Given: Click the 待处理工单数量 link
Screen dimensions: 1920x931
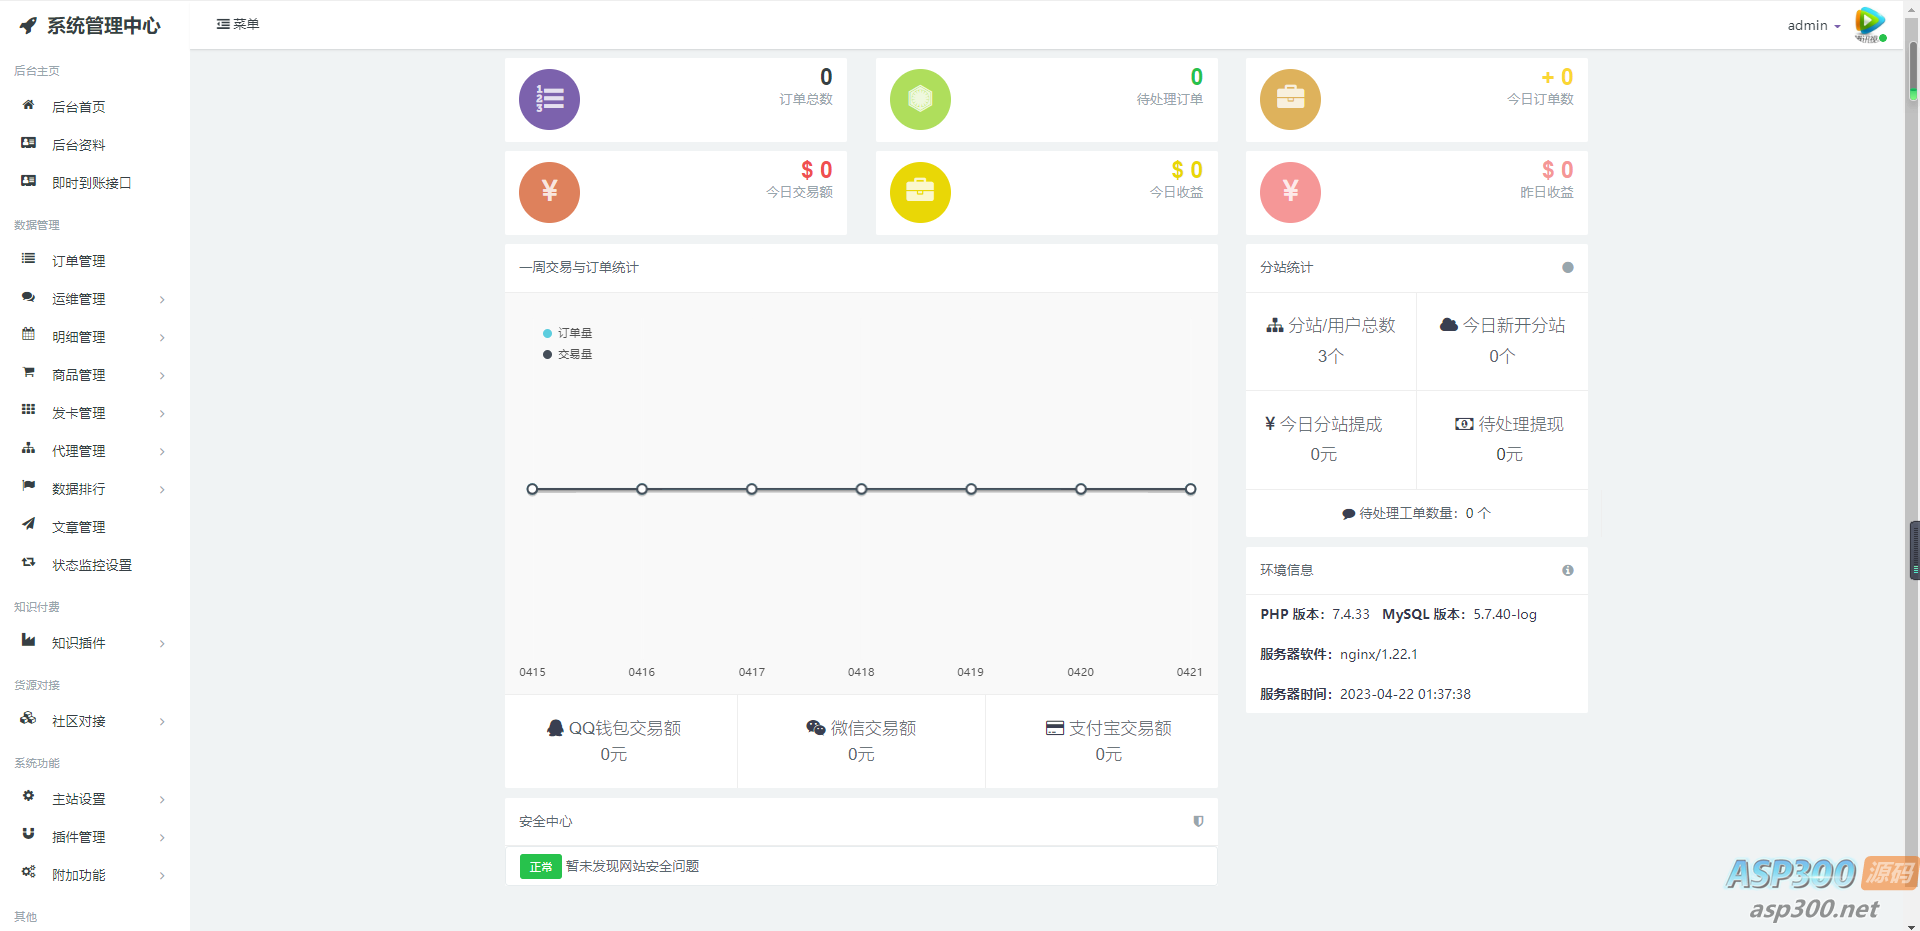Looking at the screenshot, I should (1416, 513).
